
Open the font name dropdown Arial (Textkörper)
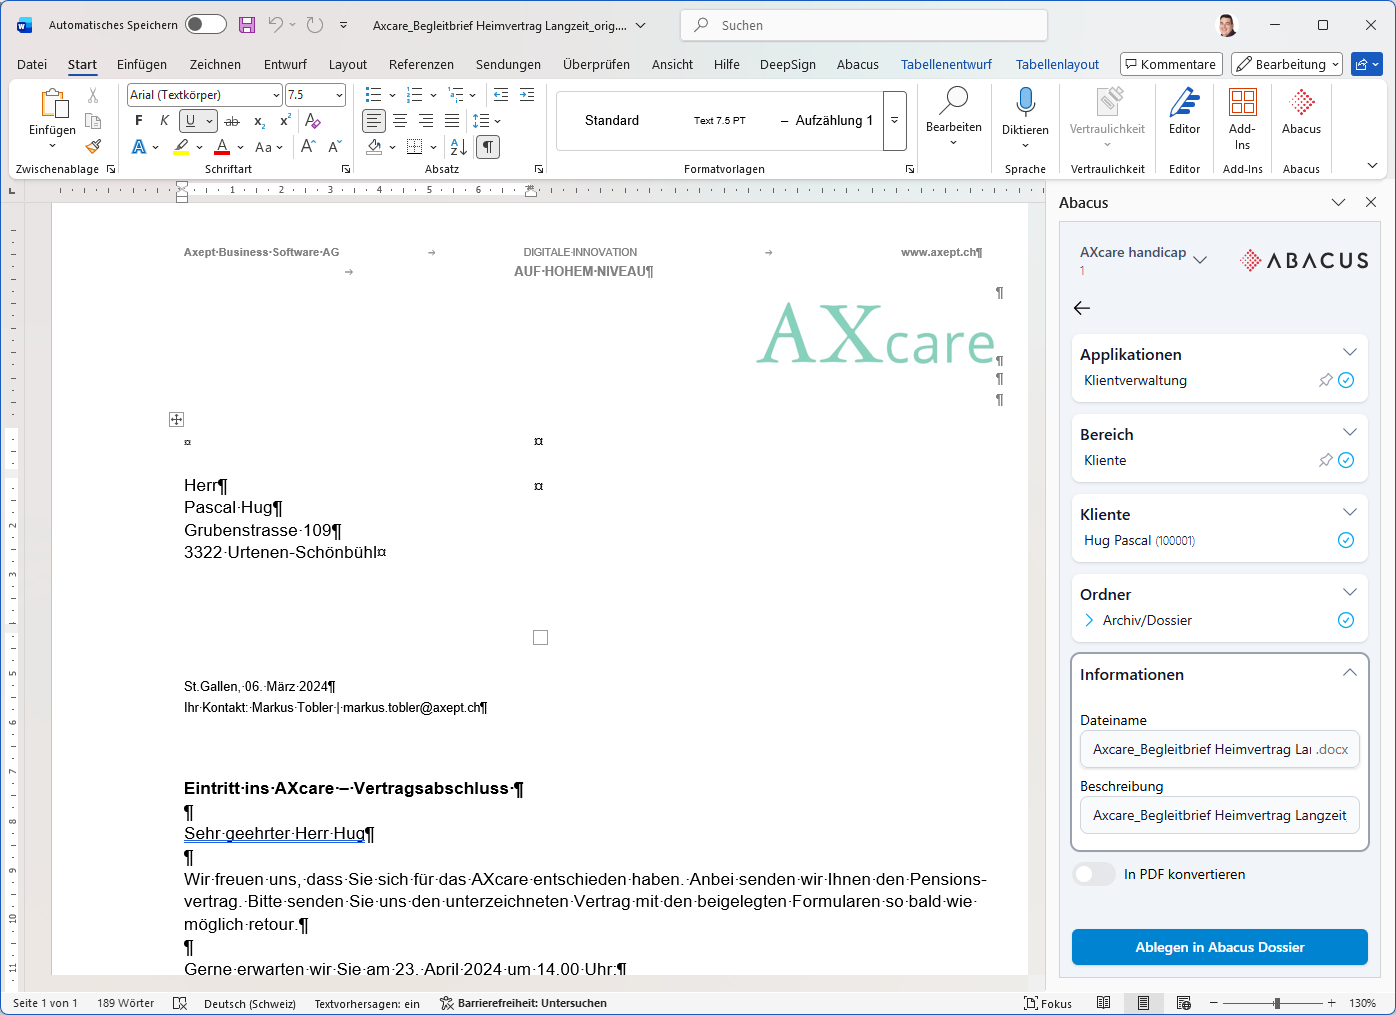[276, 95]
